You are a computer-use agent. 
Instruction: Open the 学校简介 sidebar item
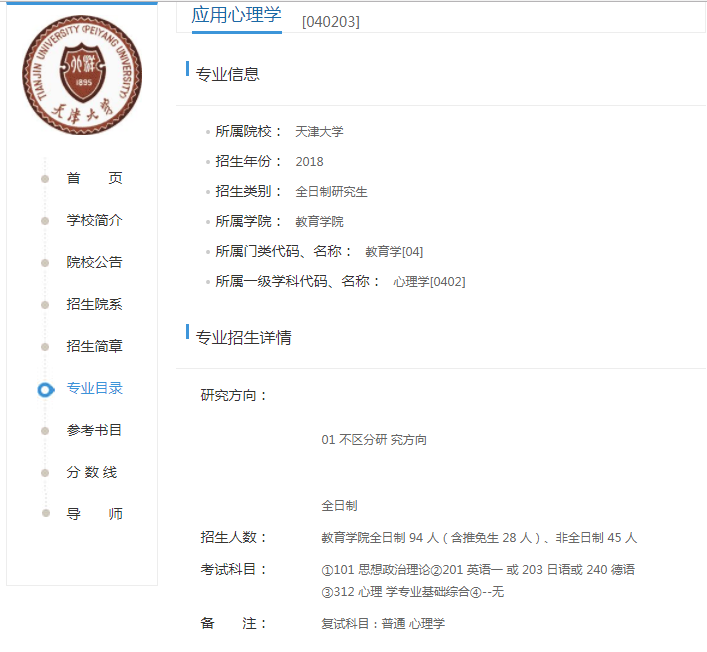tap(95, 220)
